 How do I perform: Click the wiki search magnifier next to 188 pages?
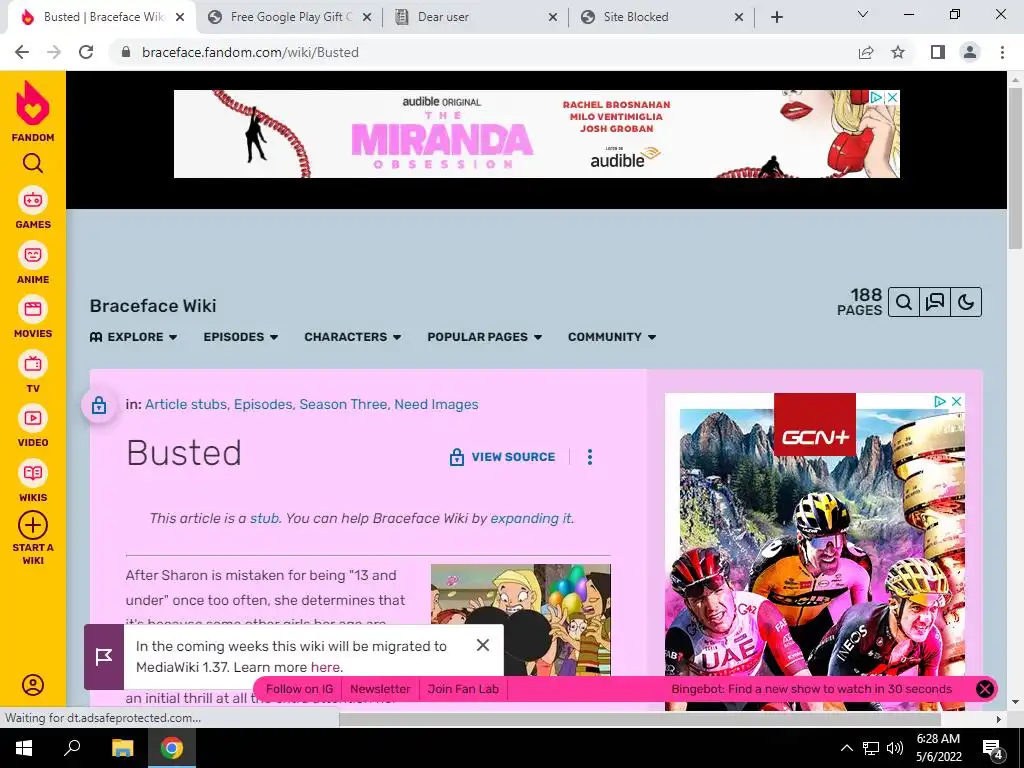click(904, 302)
